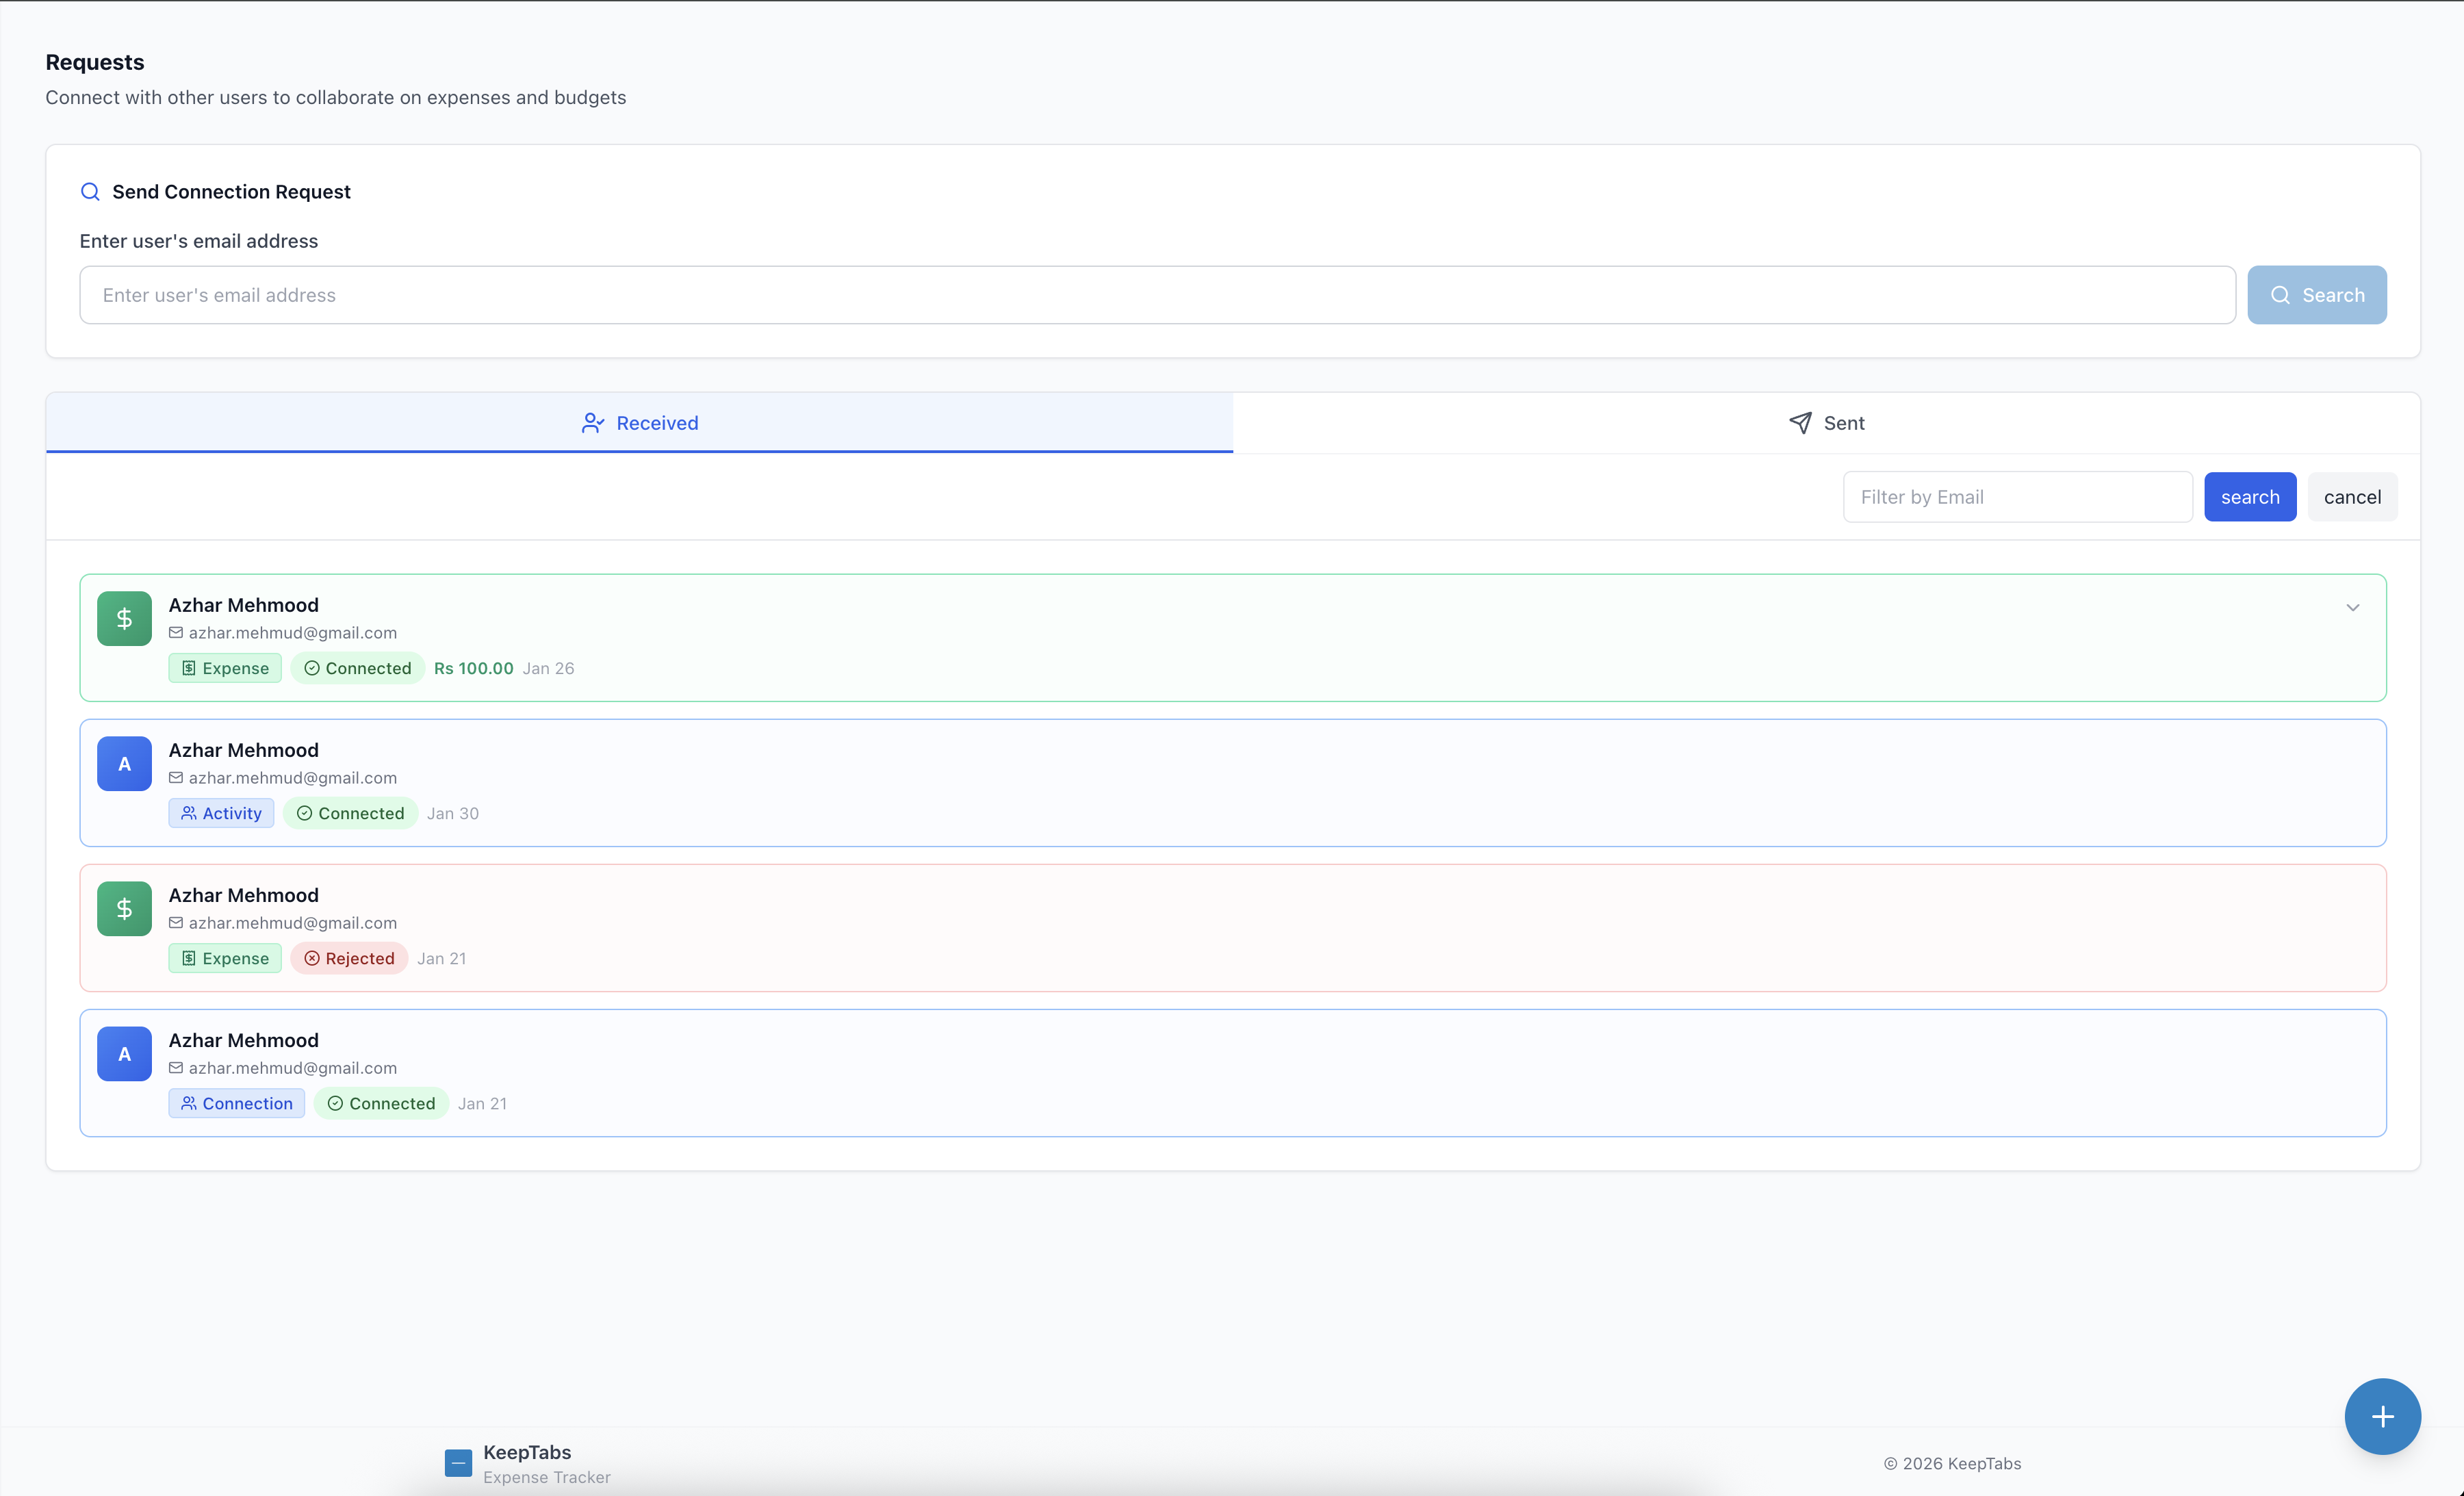The height and width of the screenshot is (1496, 2464).
Task: Click the cancel button beside search
Action: (x=2352, y=496)
